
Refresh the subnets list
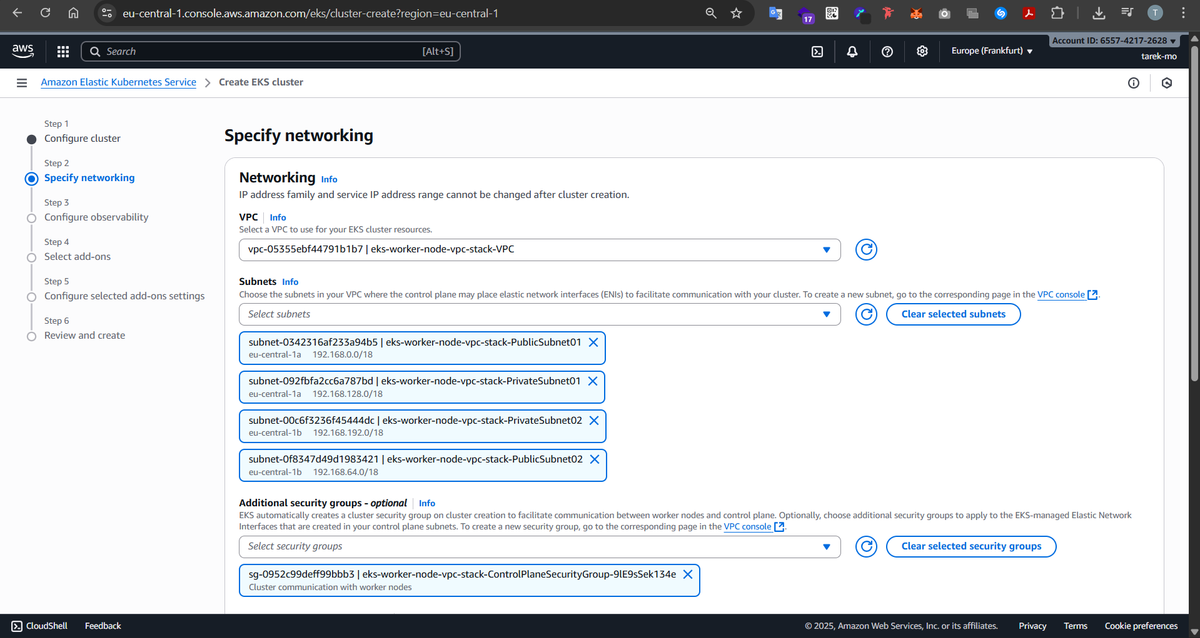[867, 314]
